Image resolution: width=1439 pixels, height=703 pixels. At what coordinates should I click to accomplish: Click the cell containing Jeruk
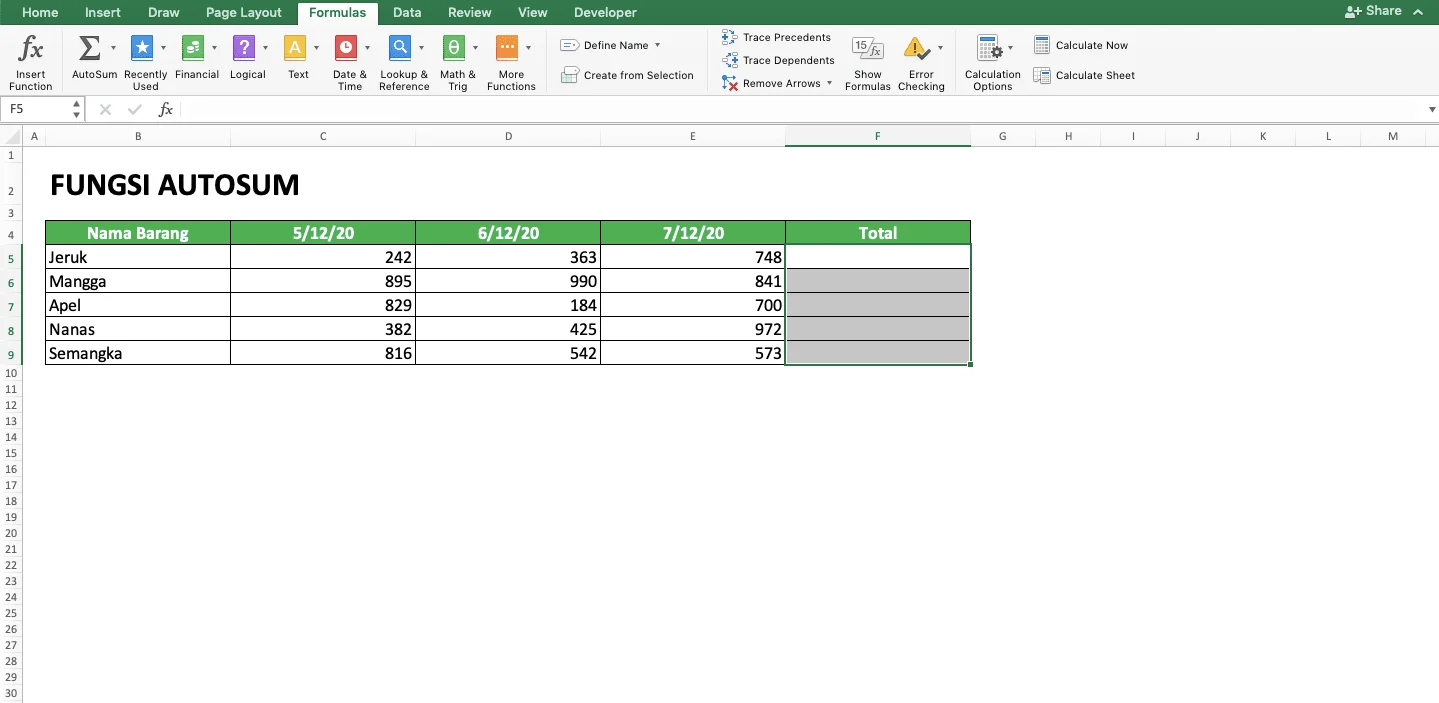click(x=138, y=257)
